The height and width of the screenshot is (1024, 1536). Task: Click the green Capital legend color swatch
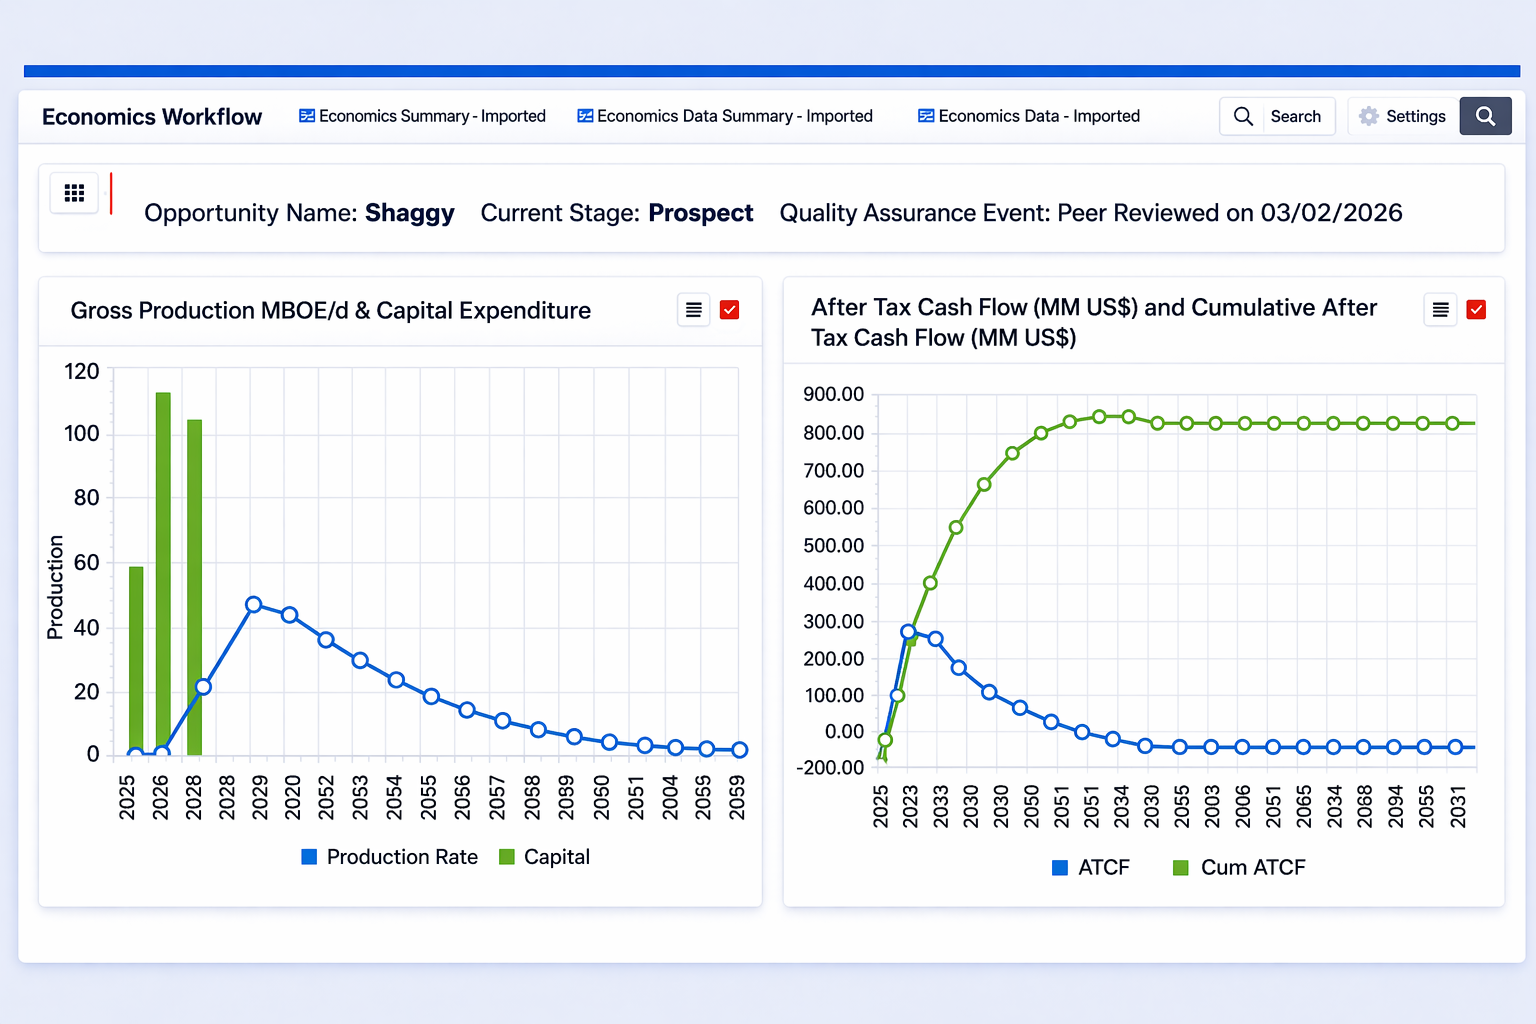tap(508, 857)
